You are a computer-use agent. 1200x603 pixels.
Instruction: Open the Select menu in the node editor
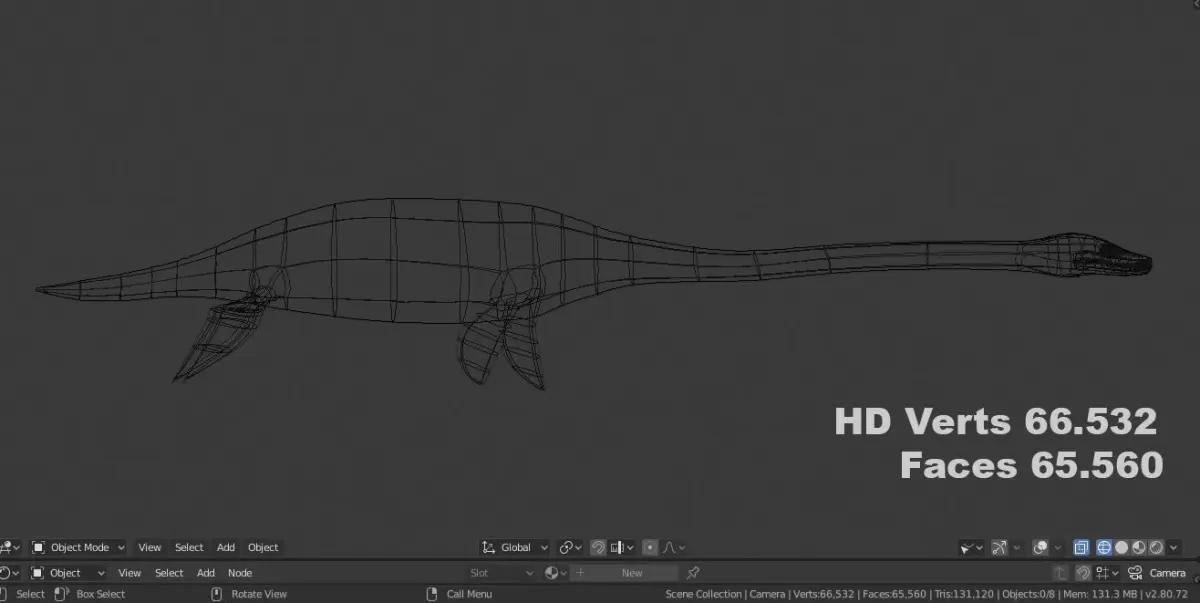pyautogui.click(x=169, y=573)
